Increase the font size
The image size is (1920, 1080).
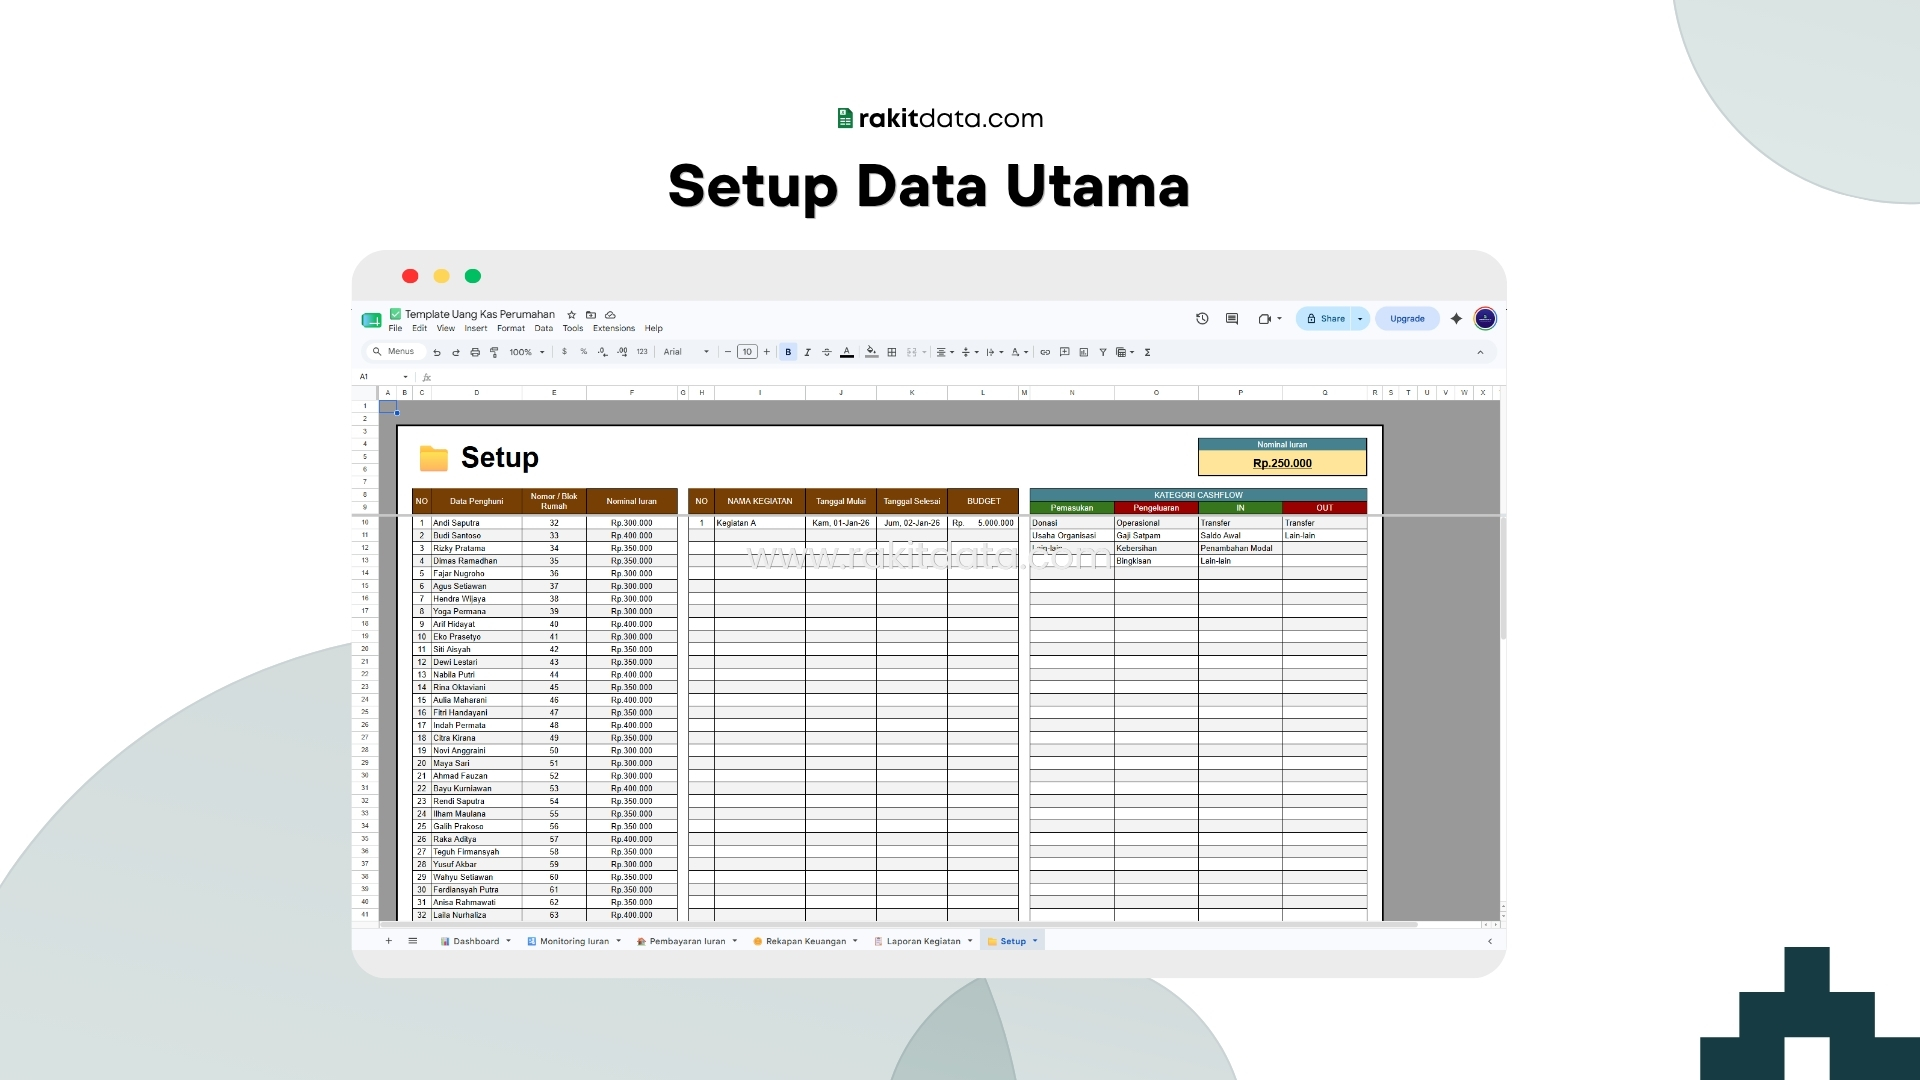[x=767, y=352]
